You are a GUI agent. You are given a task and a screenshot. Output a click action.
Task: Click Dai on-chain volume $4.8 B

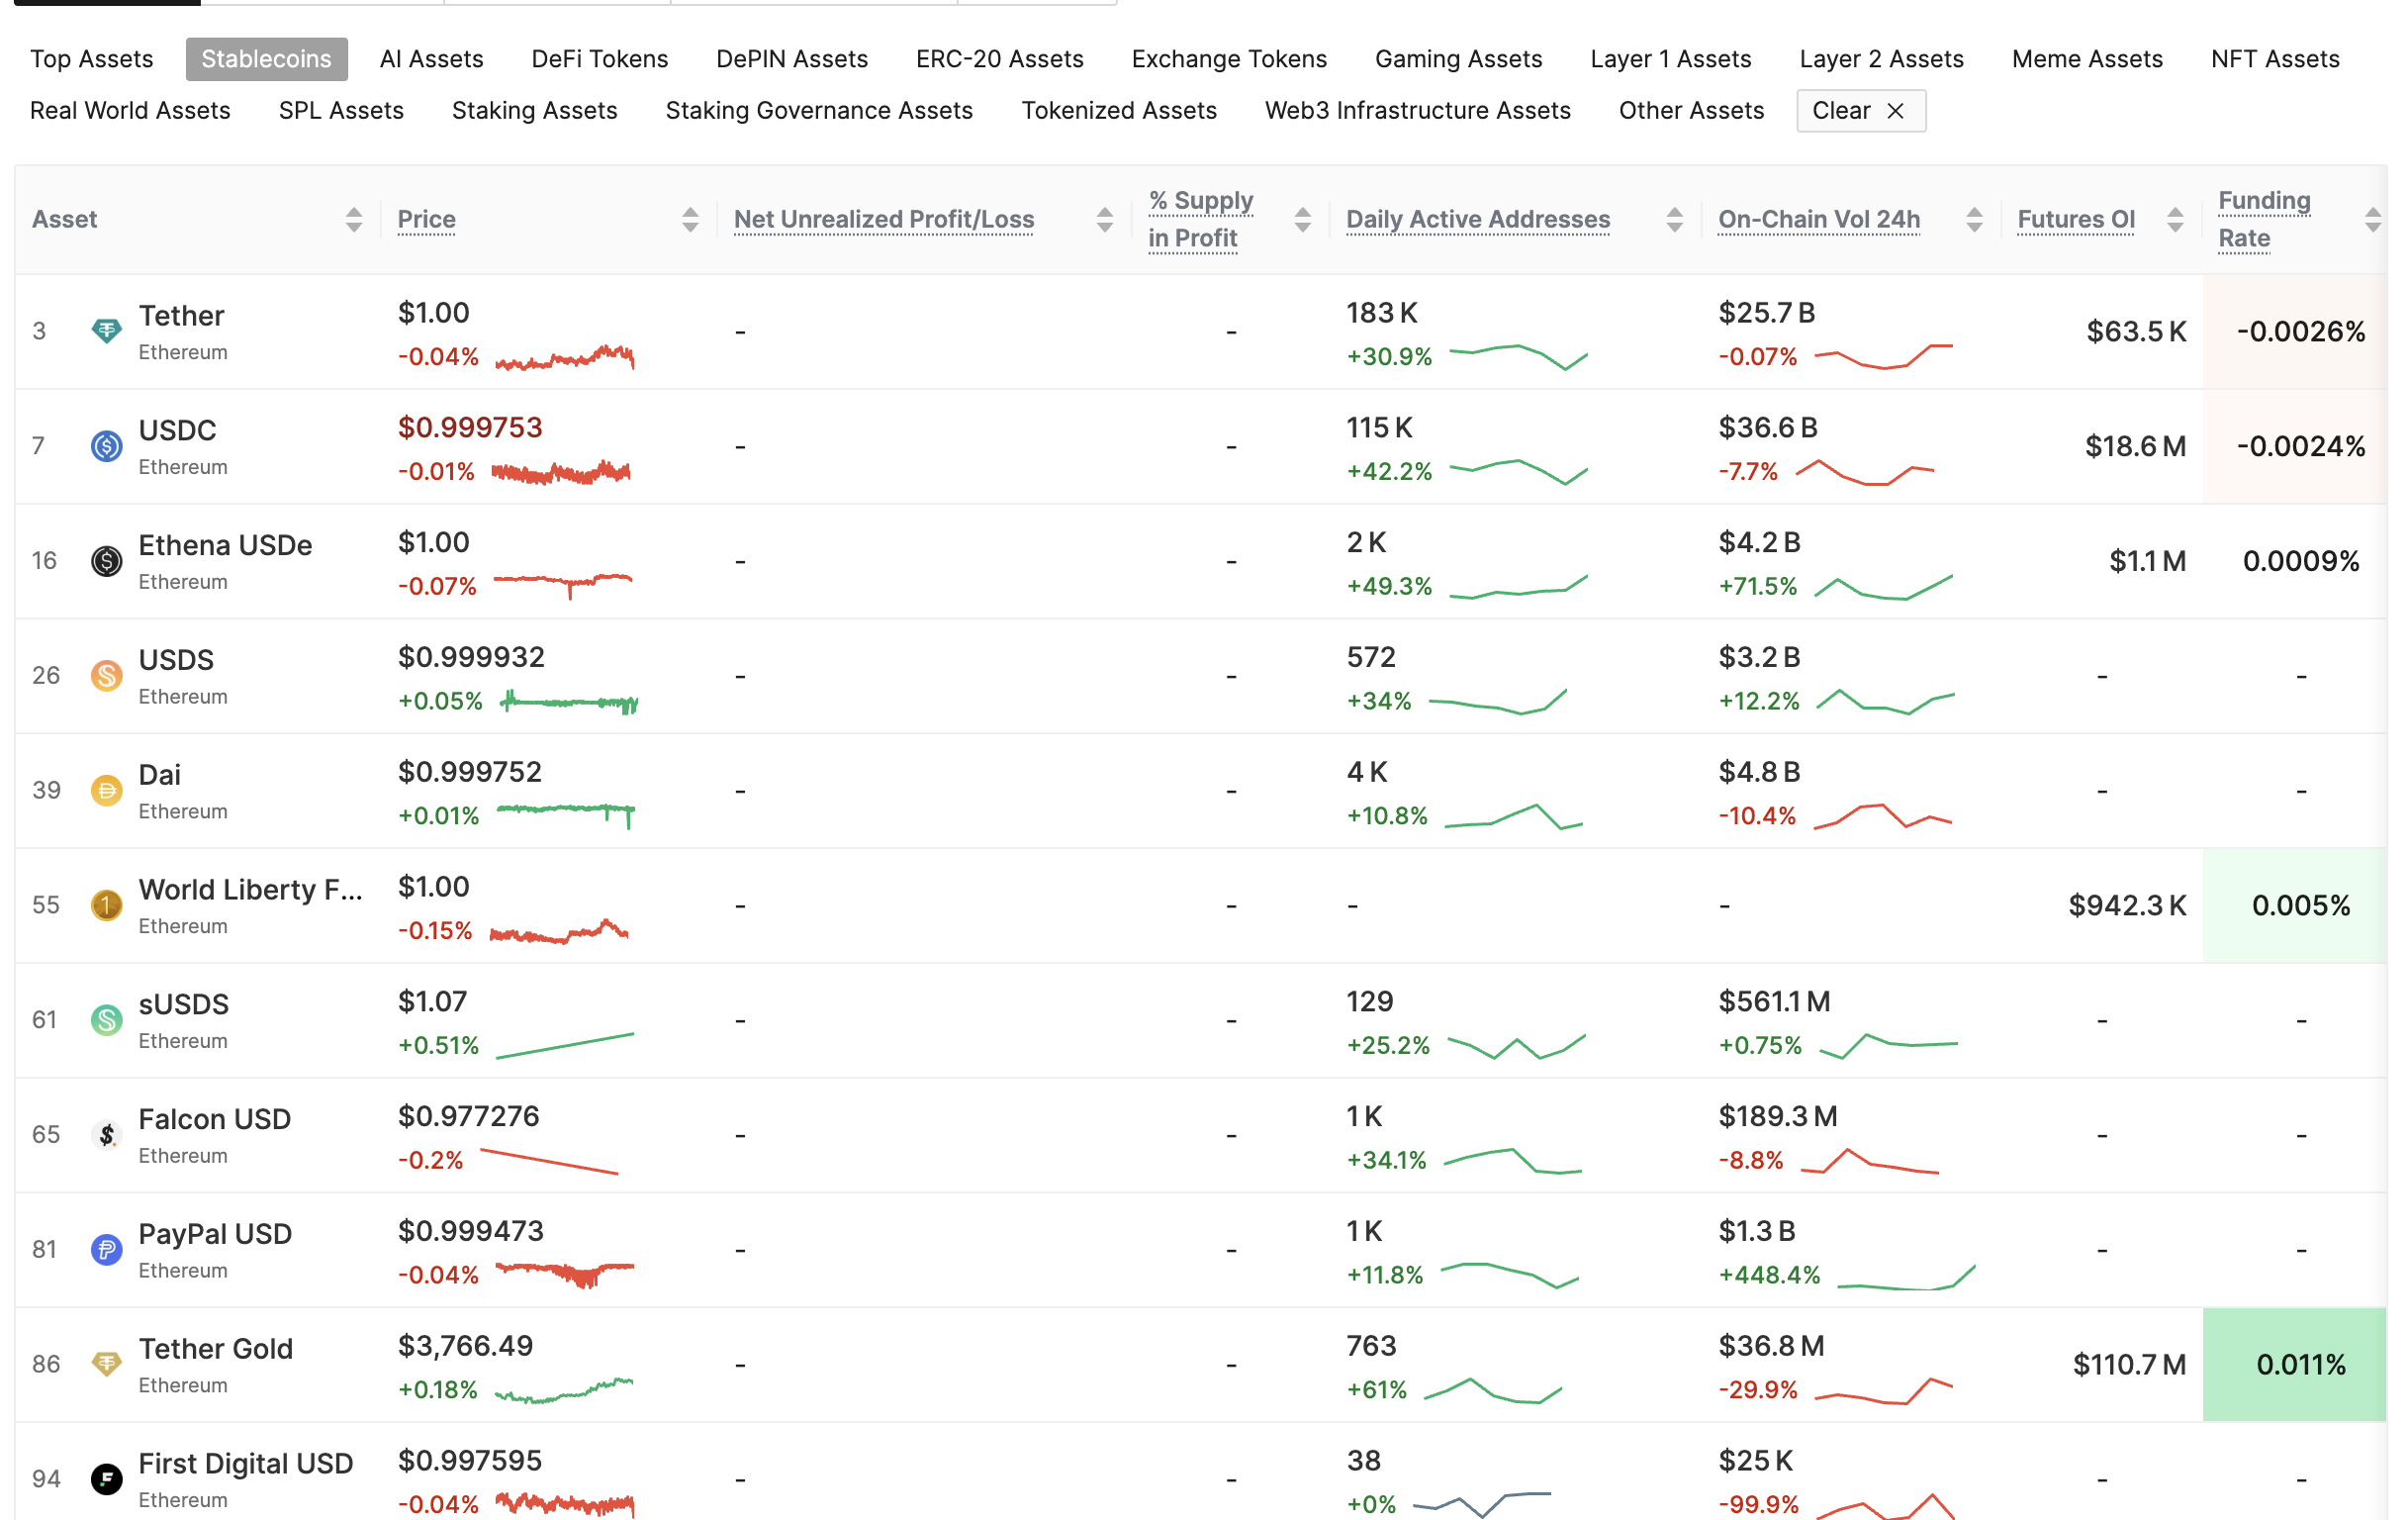click(1759, 772)
